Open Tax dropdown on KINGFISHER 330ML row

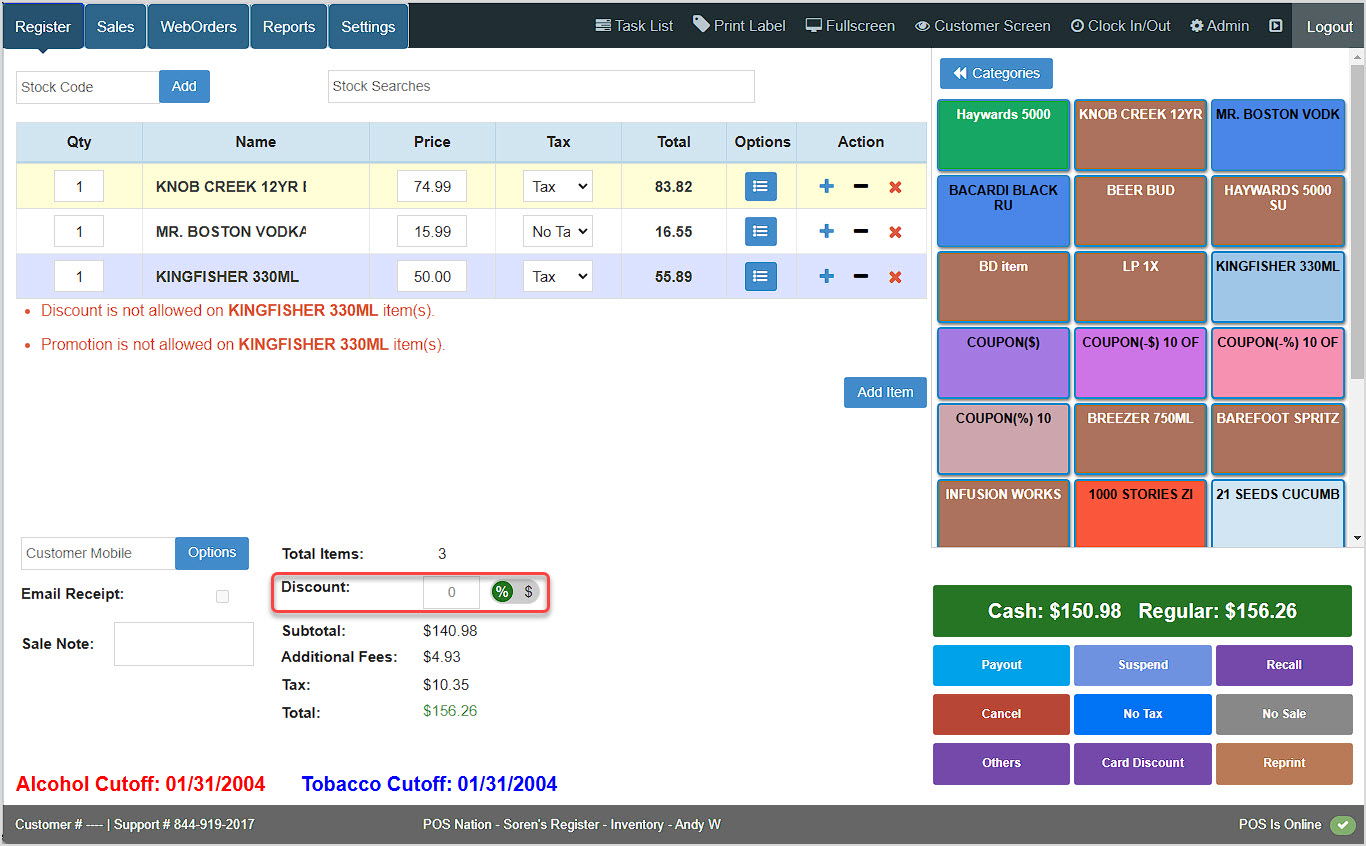point(558,276)
